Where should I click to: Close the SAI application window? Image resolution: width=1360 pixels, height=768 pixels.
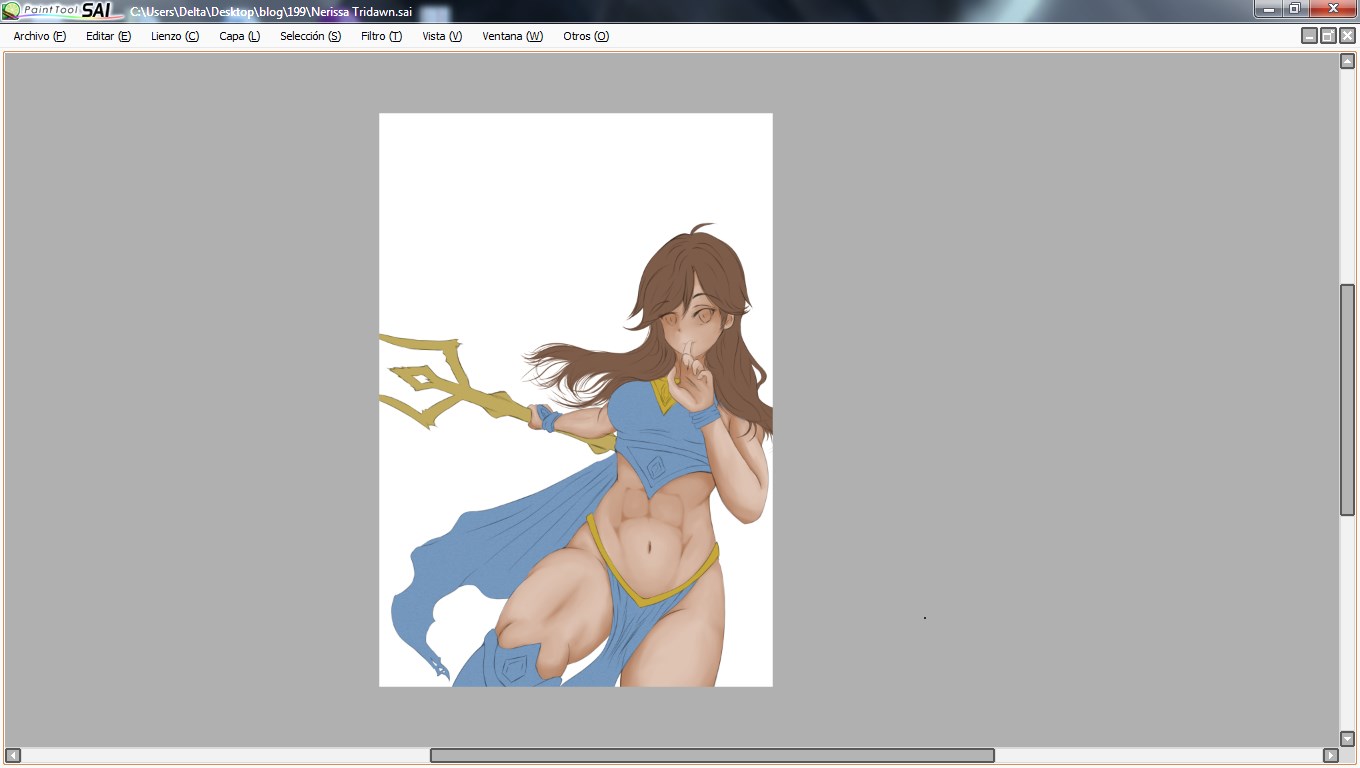click(1333, 8)
